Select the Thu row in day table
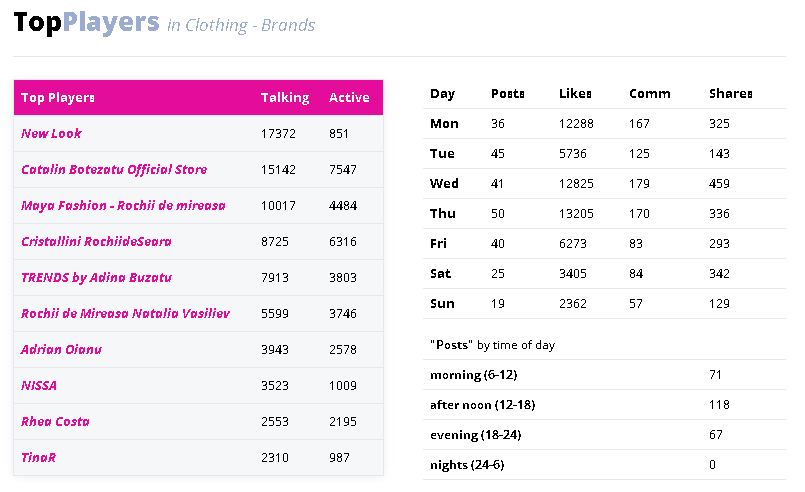 click(604, 214)
